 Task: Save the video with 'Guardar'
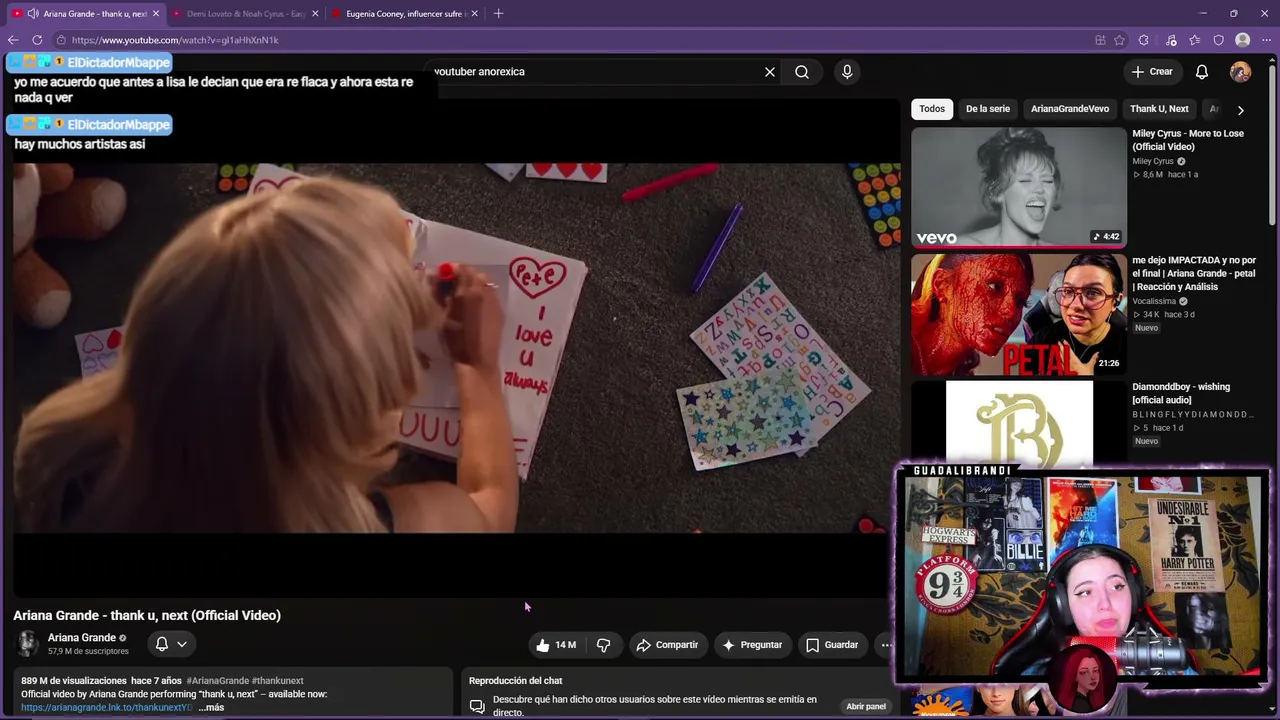point(832,645)
